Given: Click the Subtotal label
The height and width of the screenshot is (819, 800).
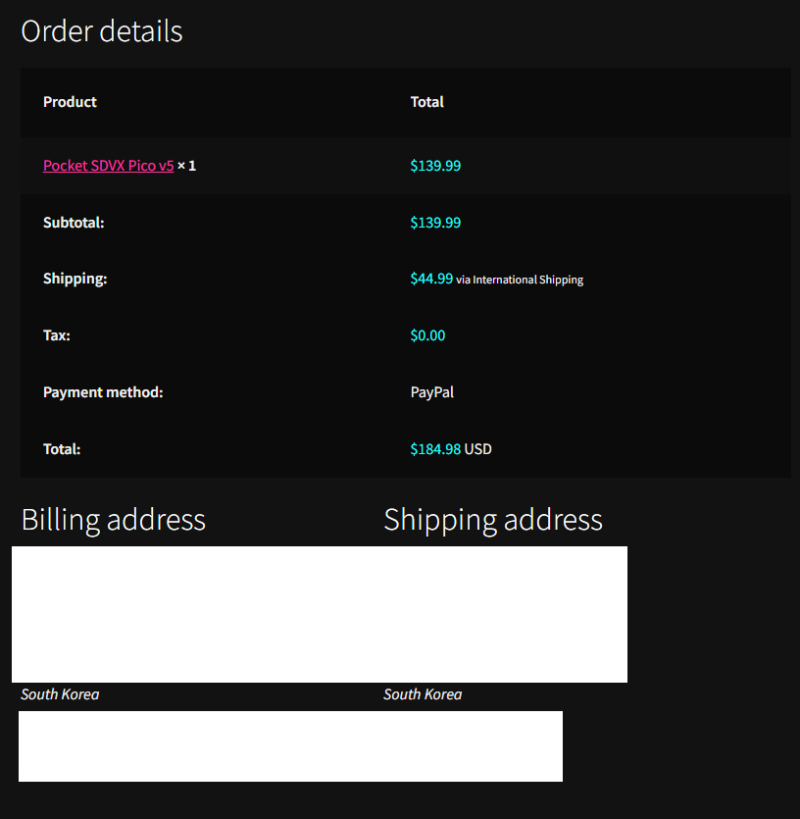Looking at the screenshot, I should (x=73, y=223).
